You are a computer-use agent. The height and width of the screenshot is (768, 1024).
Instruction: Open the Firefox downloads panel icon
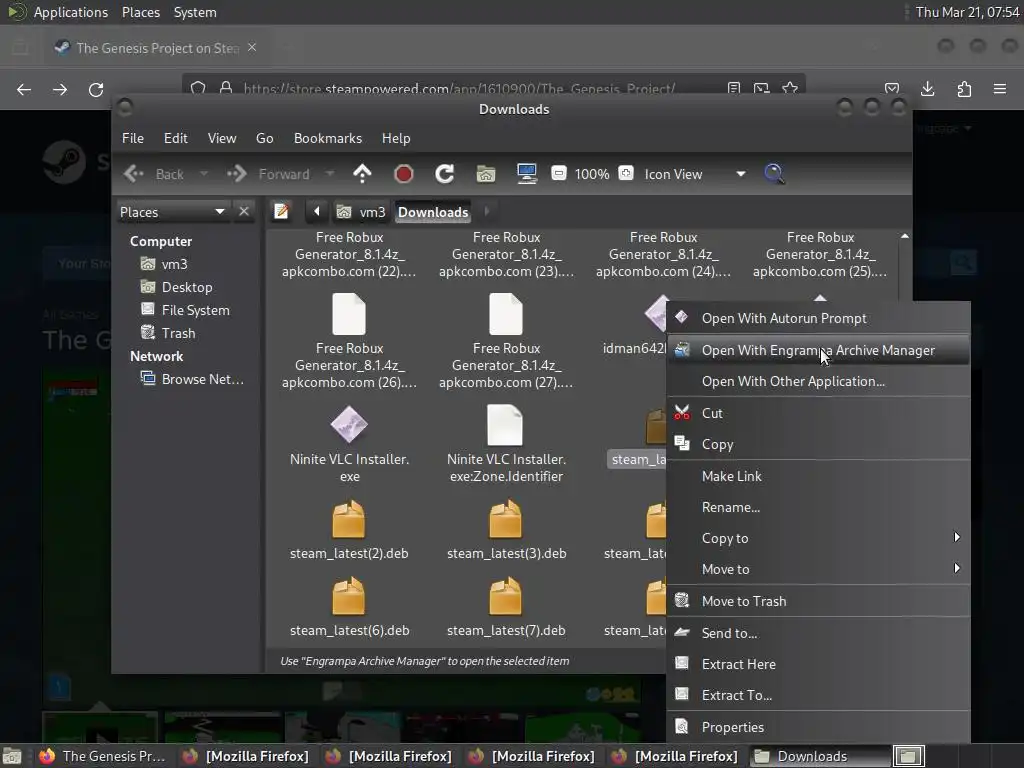(x=927, y=89)
